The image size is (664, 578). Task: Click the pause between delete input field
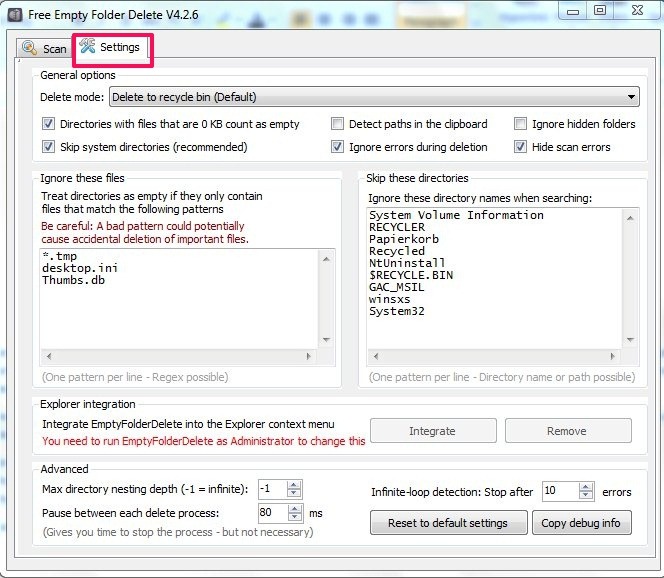[272, 512]
